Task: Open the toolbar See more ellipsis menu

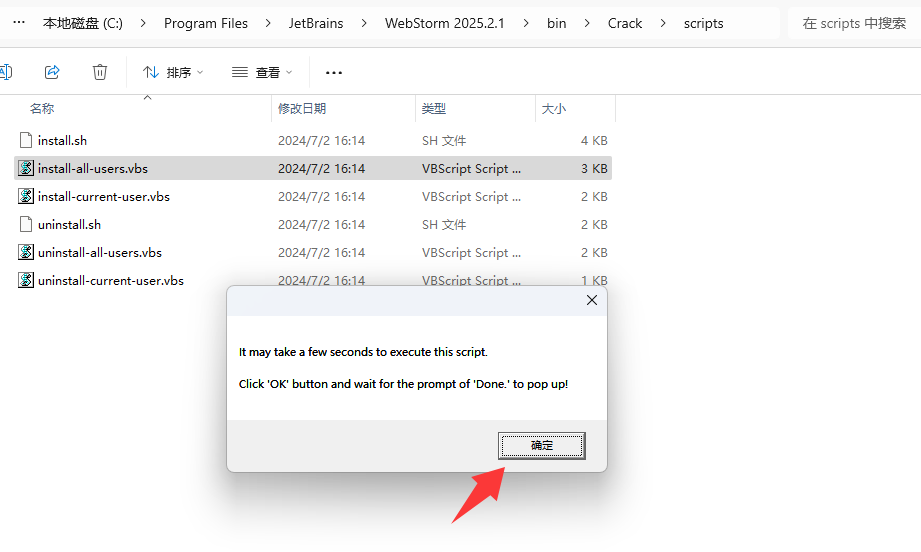Action: tap(334, 73)
